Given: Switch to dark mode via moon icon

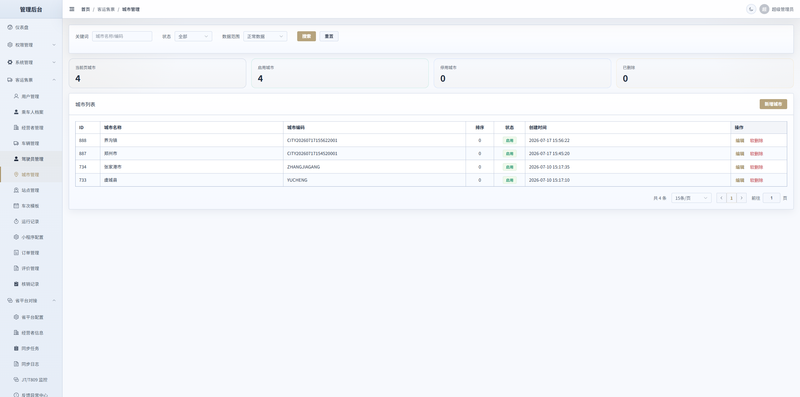Looking at the screenshot, I should [751, 9].
